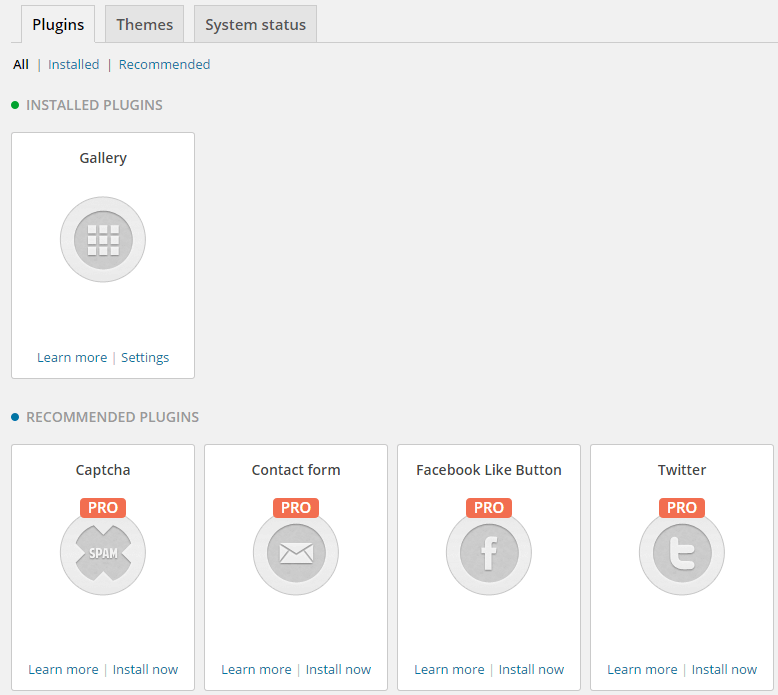Select the Plugins tab

pyautogui.click(x=58, y=25)
